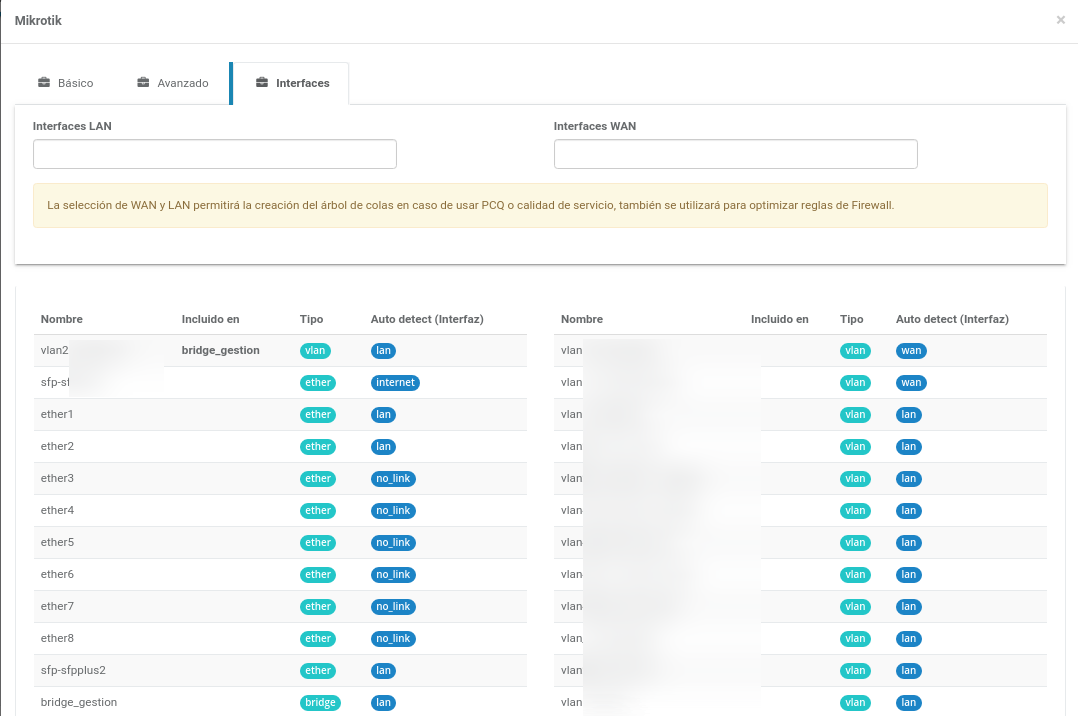Select the ether2 row name
Image resolution: width=1078 pixels, height=716 pixels.
tap(57, 446)
